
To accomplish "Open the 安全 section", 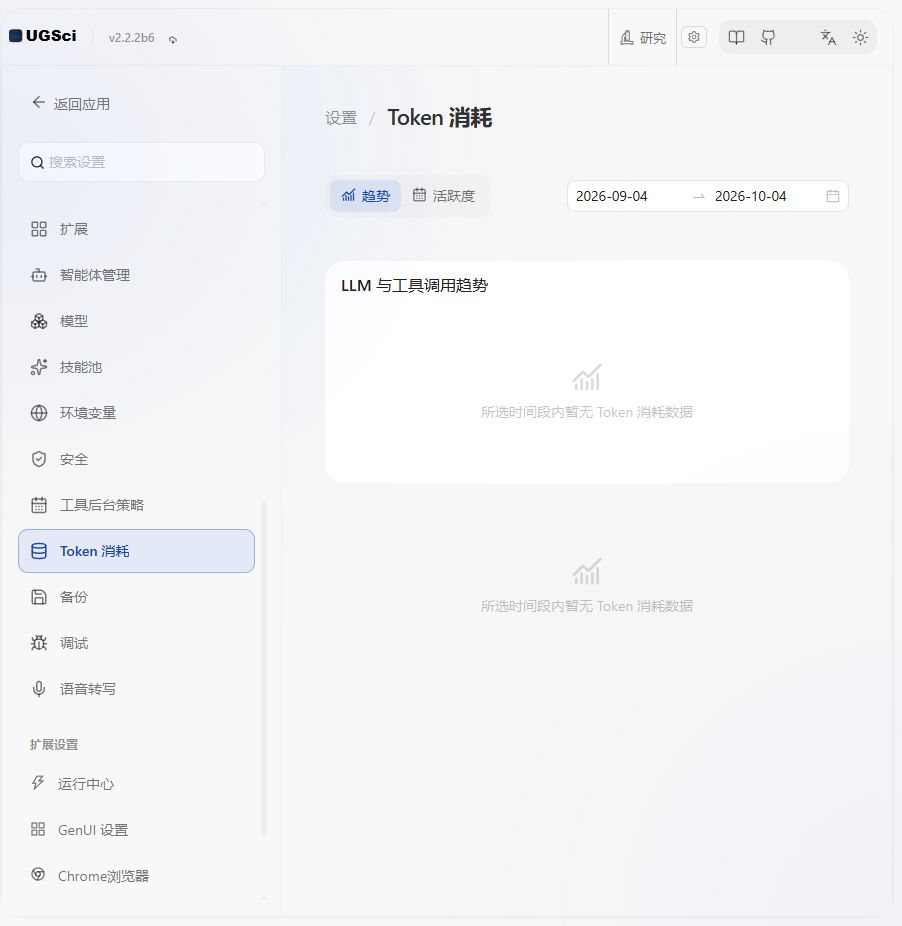I will (136, 459).
